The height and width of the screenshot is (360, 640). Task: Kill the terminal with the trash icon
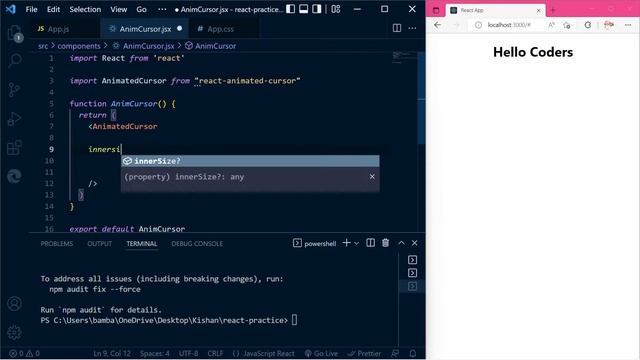click(385, 243)
